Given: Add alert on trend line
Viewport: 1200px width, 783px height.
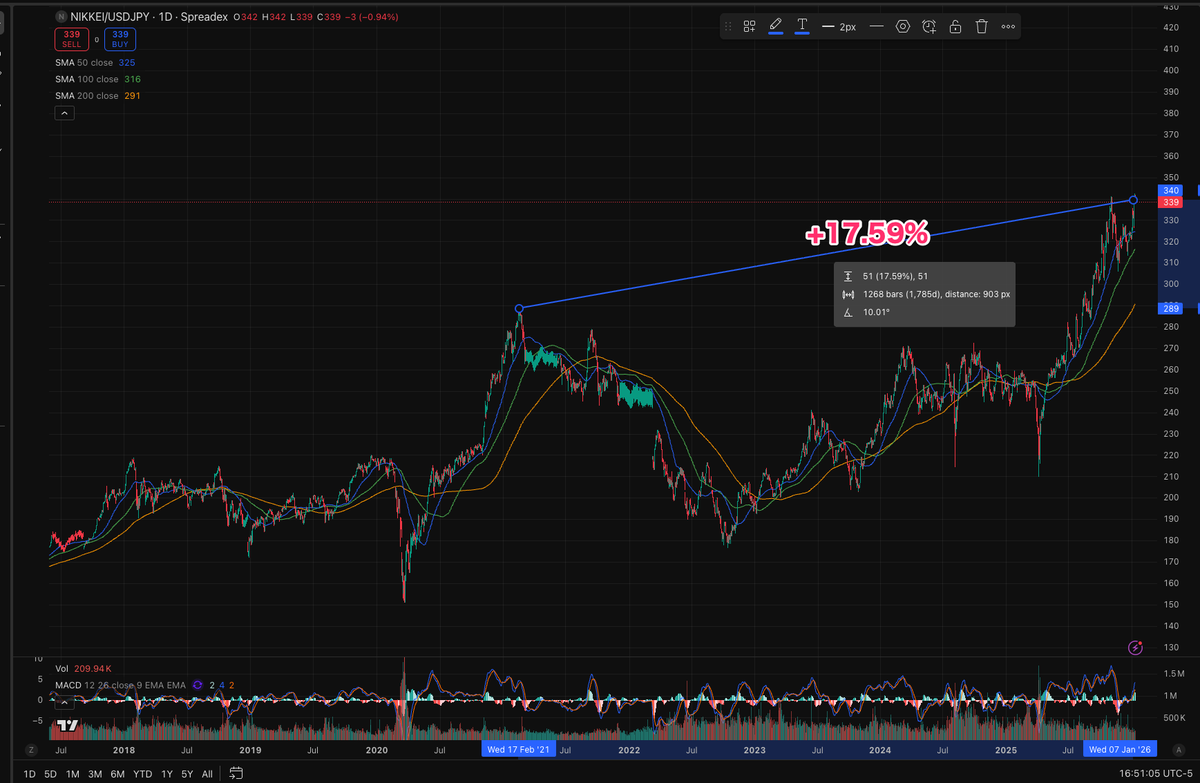Looking at the screenshot, I should click(929, 27).
